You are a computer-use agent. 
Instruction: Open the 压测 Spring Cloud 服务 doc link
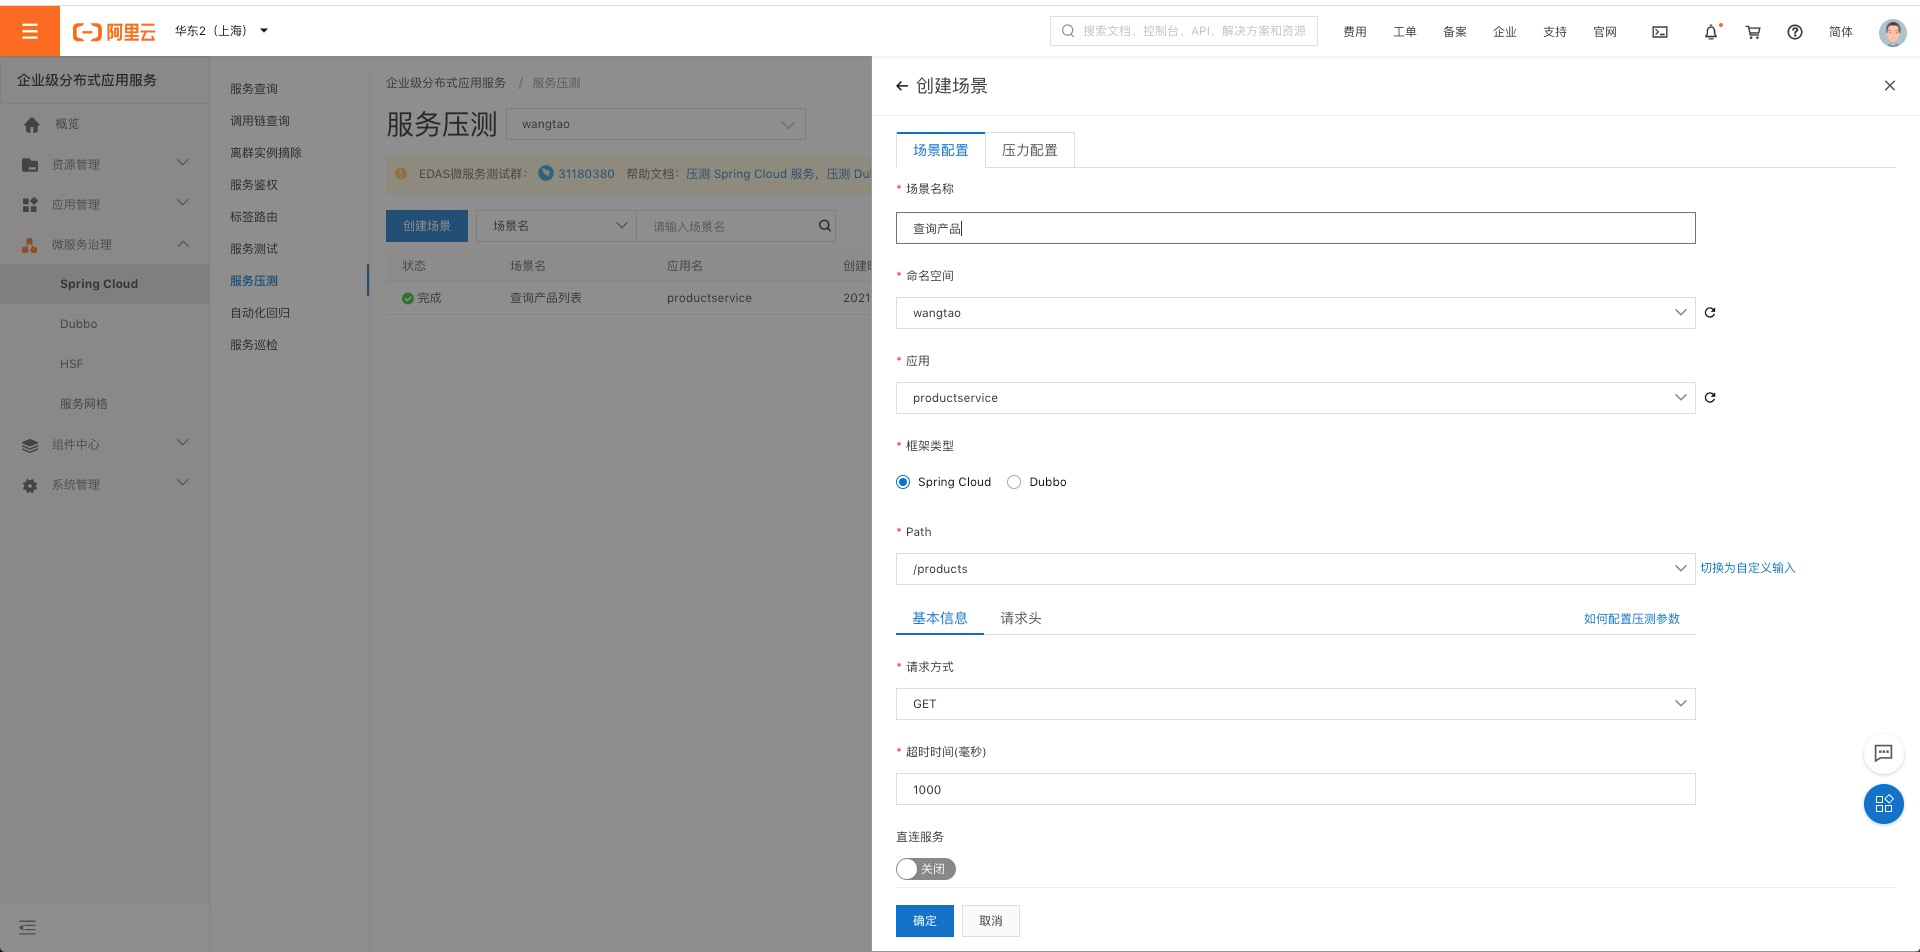click(x=750, y=174)
